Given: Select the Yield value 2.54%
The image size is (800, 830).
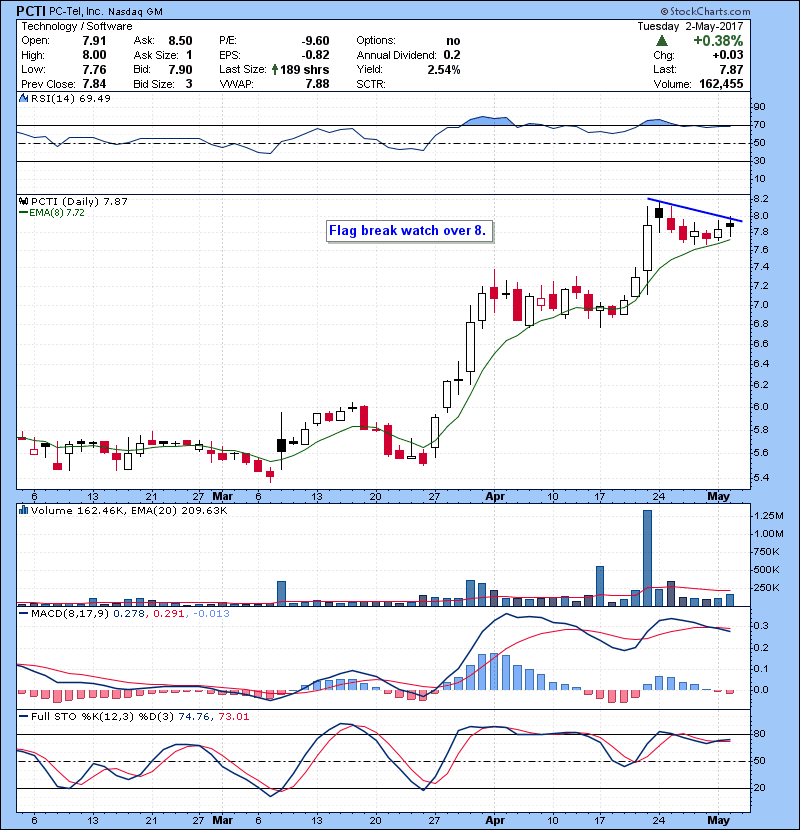Looking at the screenshot, I should (444, 69).
